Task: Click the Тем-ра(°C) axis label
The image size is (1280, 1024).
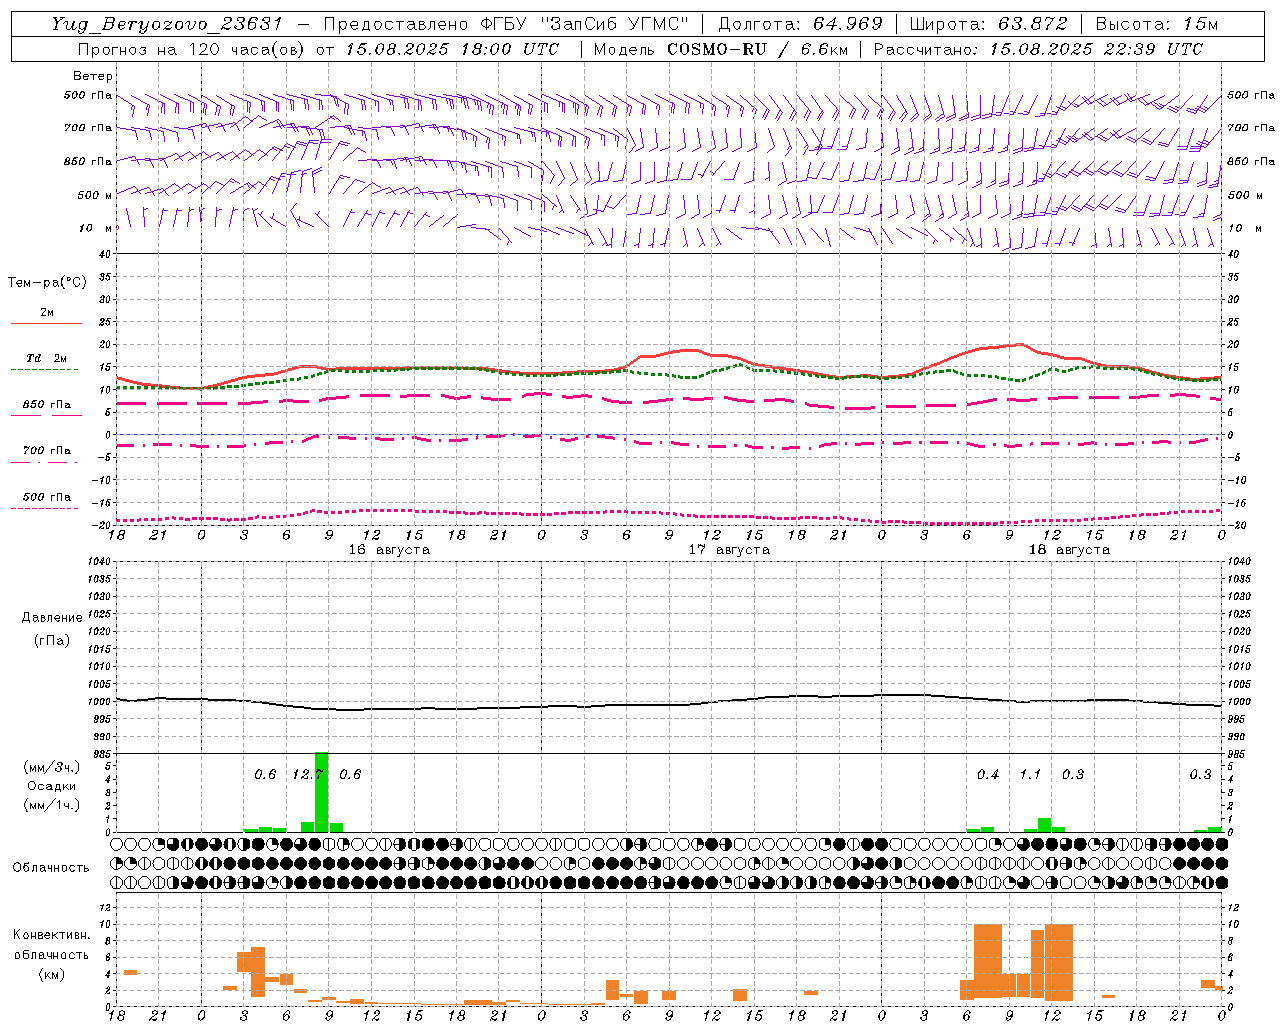Action: point(47,283)
